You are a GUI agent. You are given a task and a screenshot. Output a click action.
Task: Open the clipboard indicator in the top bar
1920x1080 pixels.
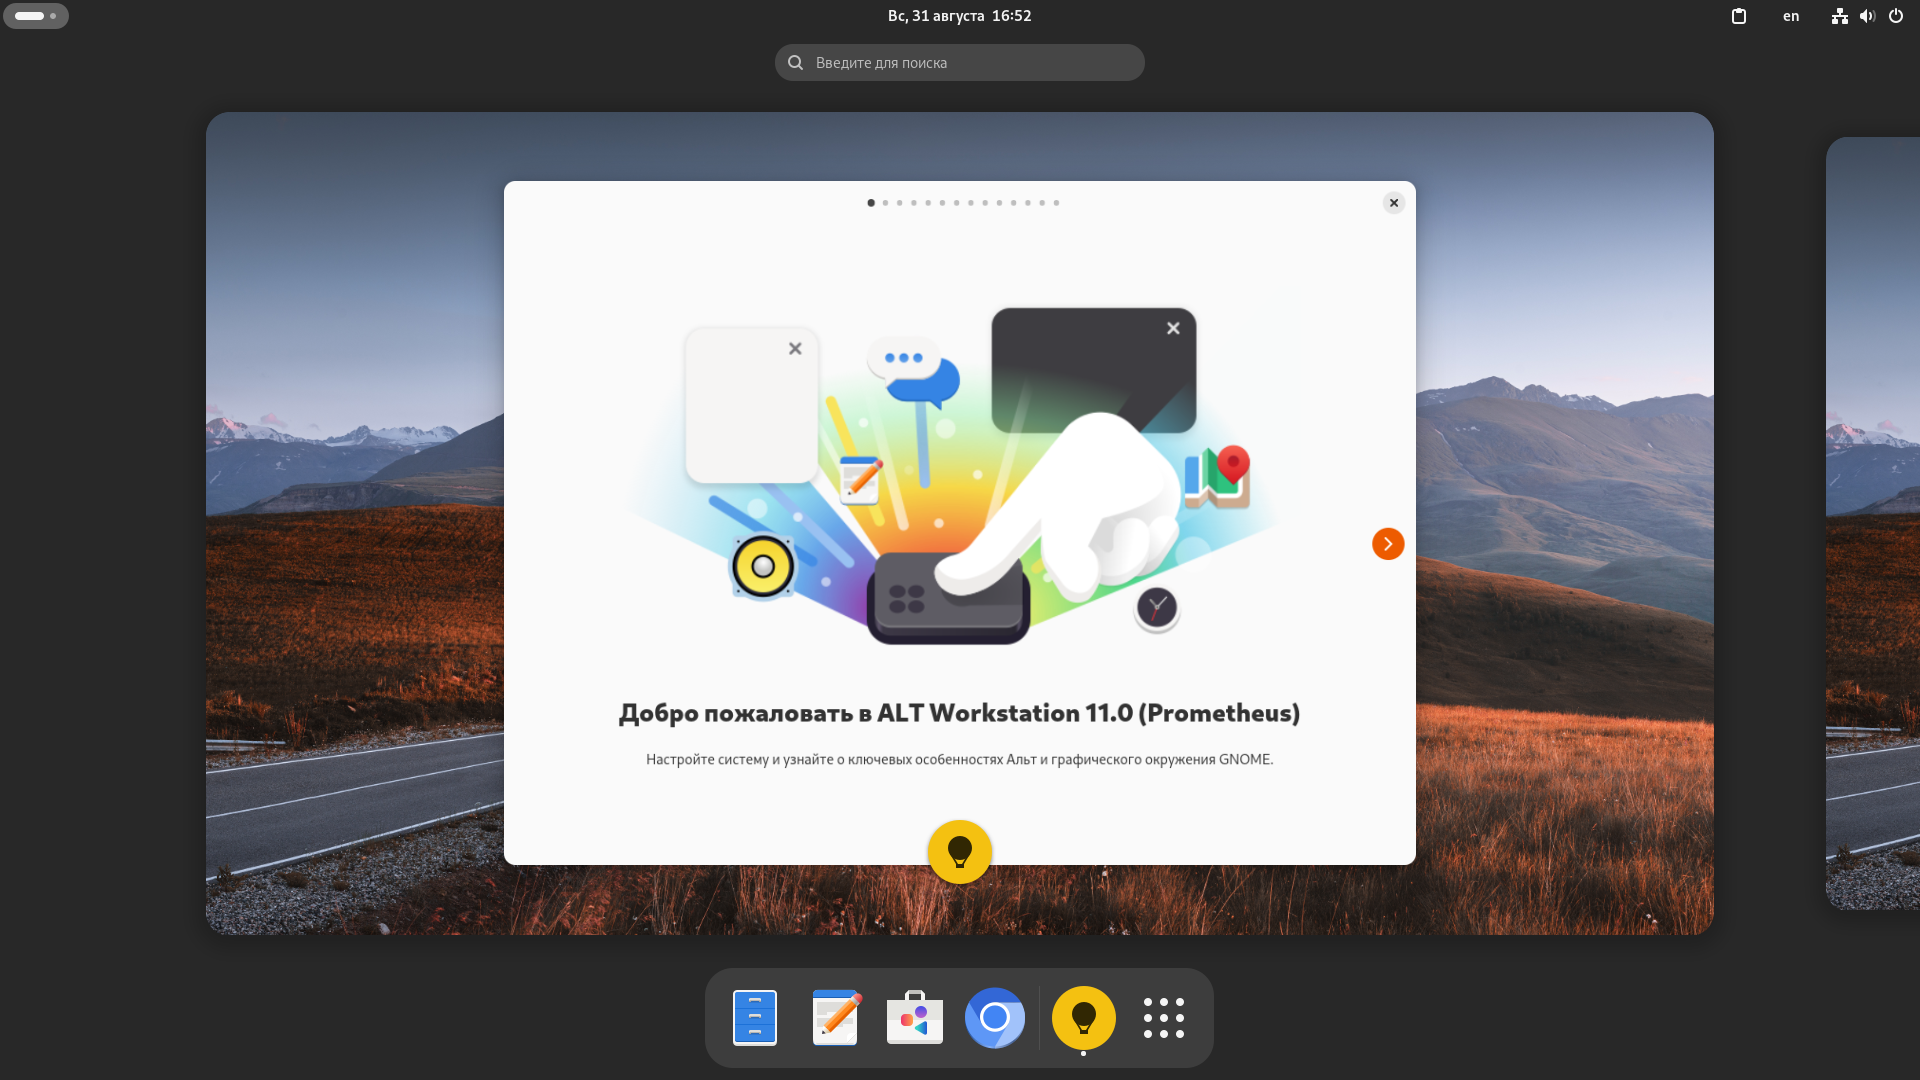click(x=1739, y=16)
